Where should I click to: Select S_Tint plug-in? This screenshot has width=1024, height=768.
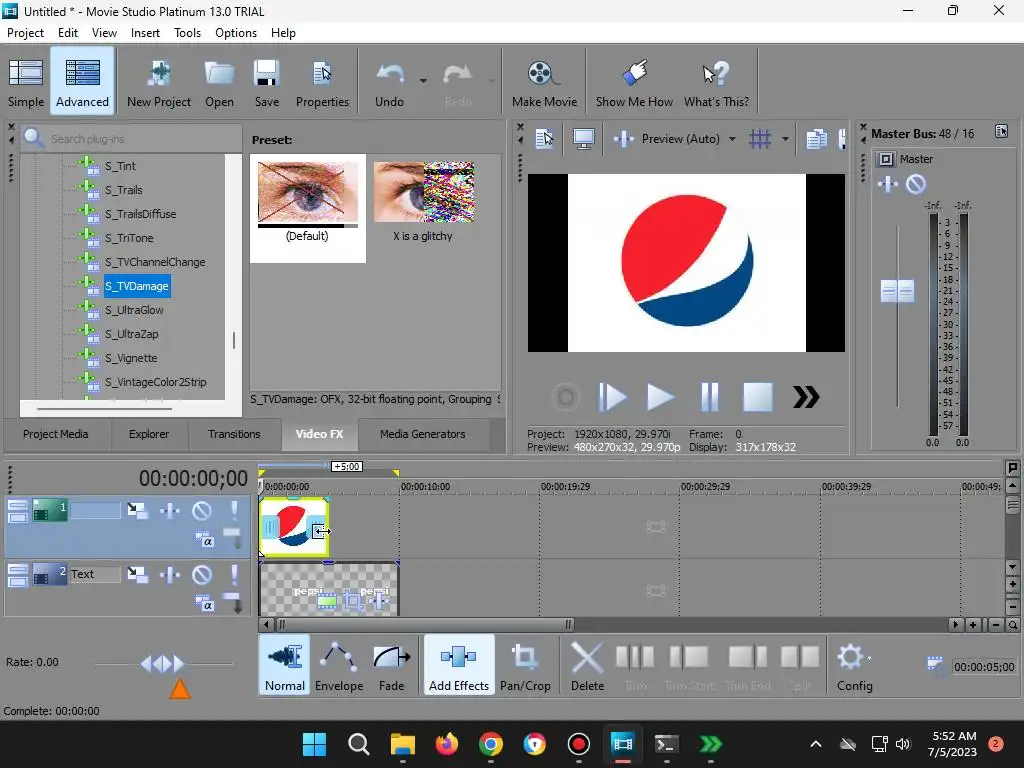[x=120, y=166]
